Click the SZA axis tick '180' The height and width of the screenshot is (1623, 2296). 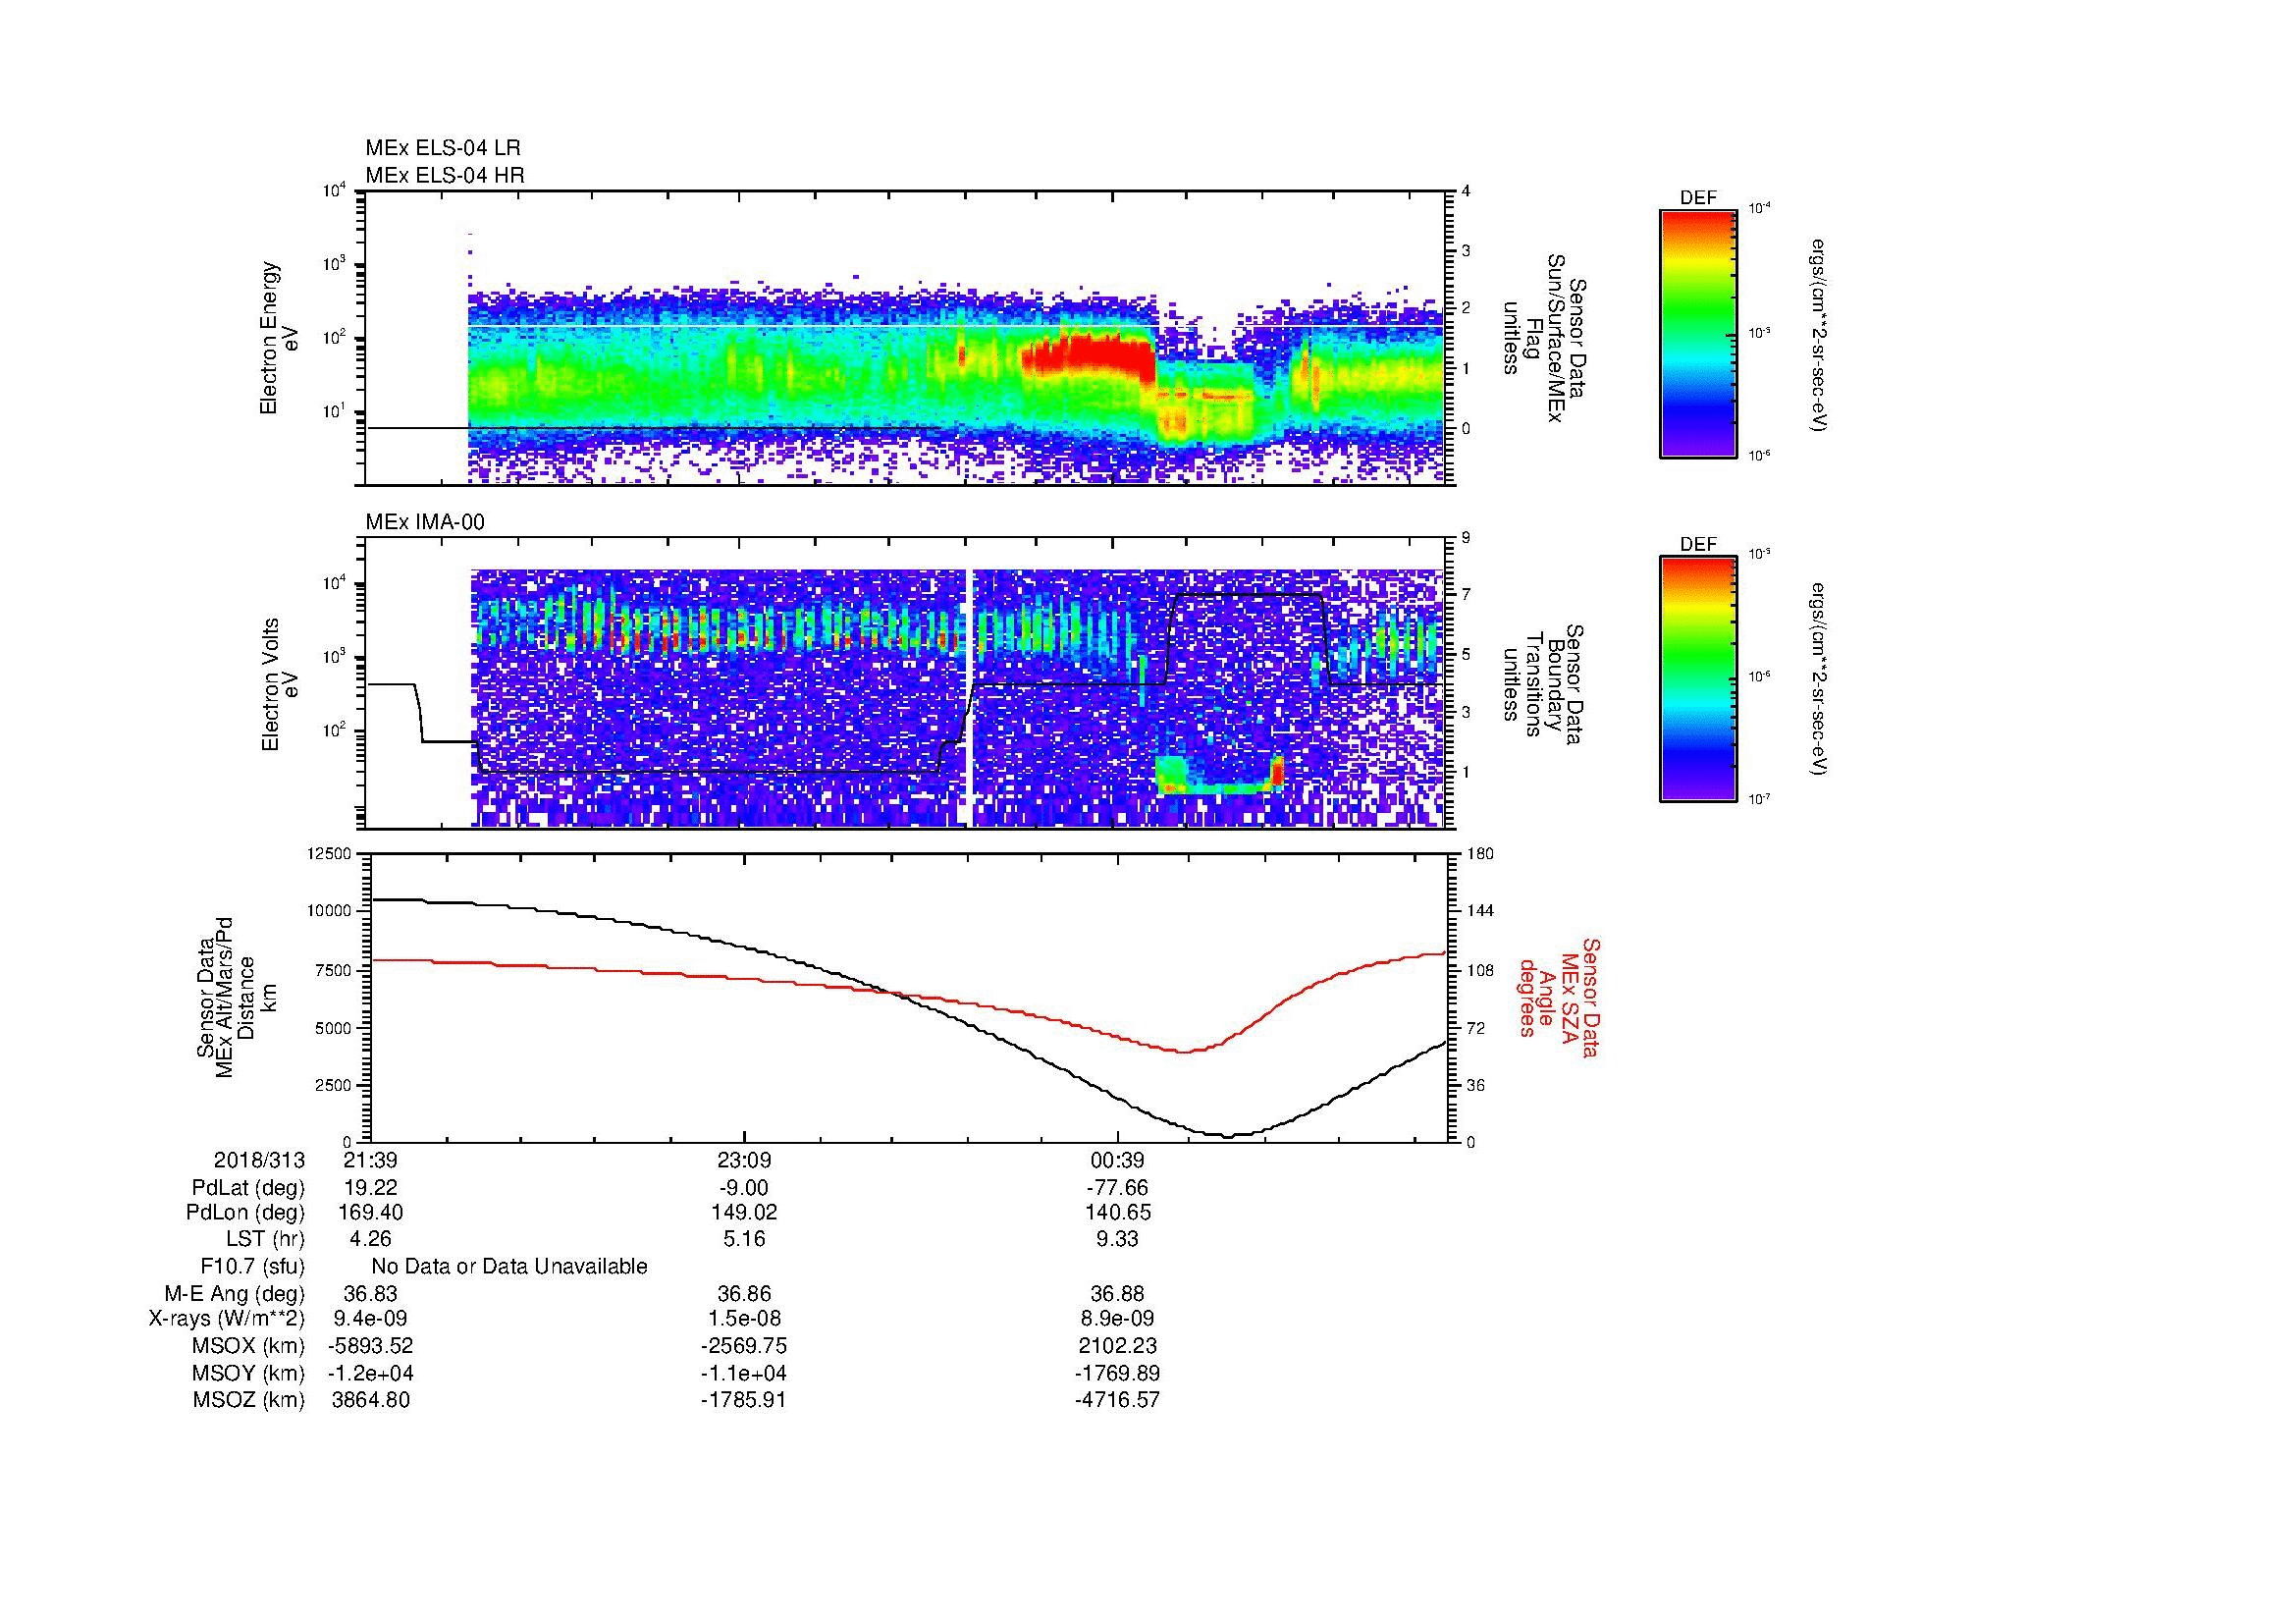pyautogui.click(x=1480, y=853)
